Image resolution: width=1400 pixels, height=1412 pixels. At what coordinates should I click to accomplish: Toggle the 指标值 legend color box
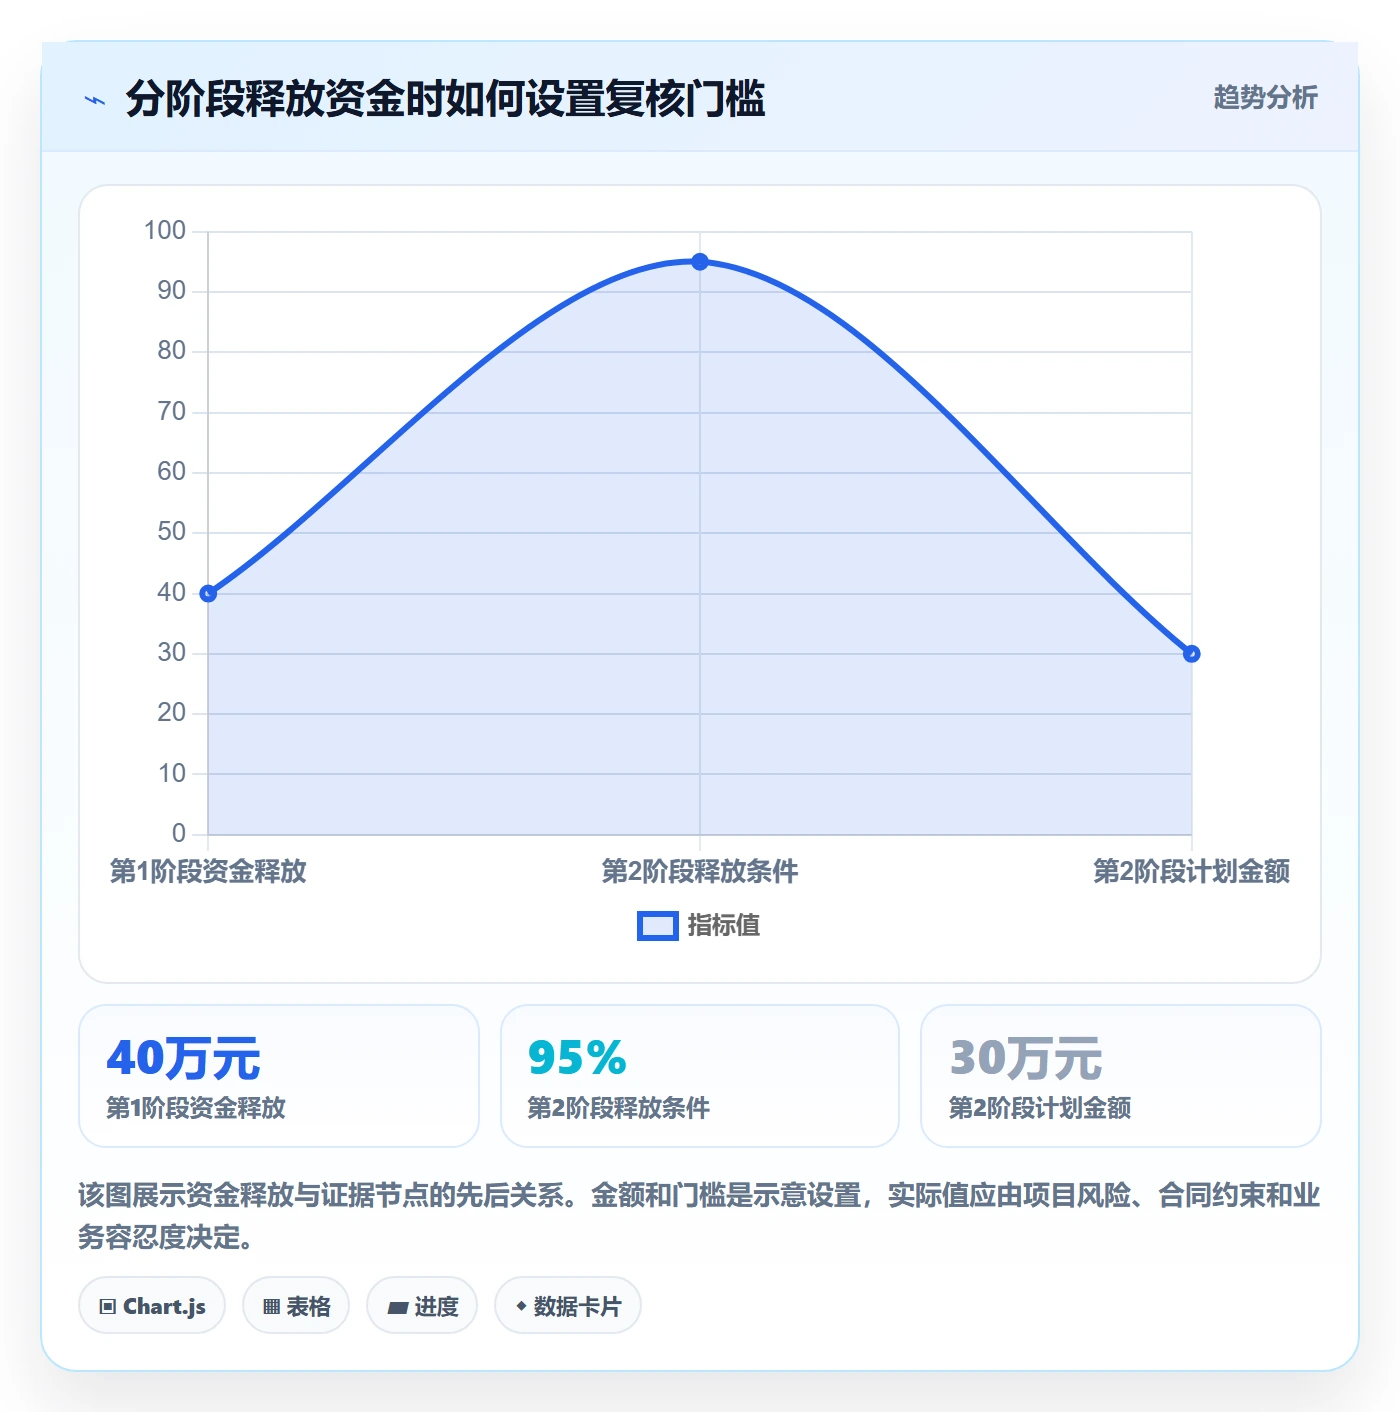pyautogui.click(x=657, y=926)
